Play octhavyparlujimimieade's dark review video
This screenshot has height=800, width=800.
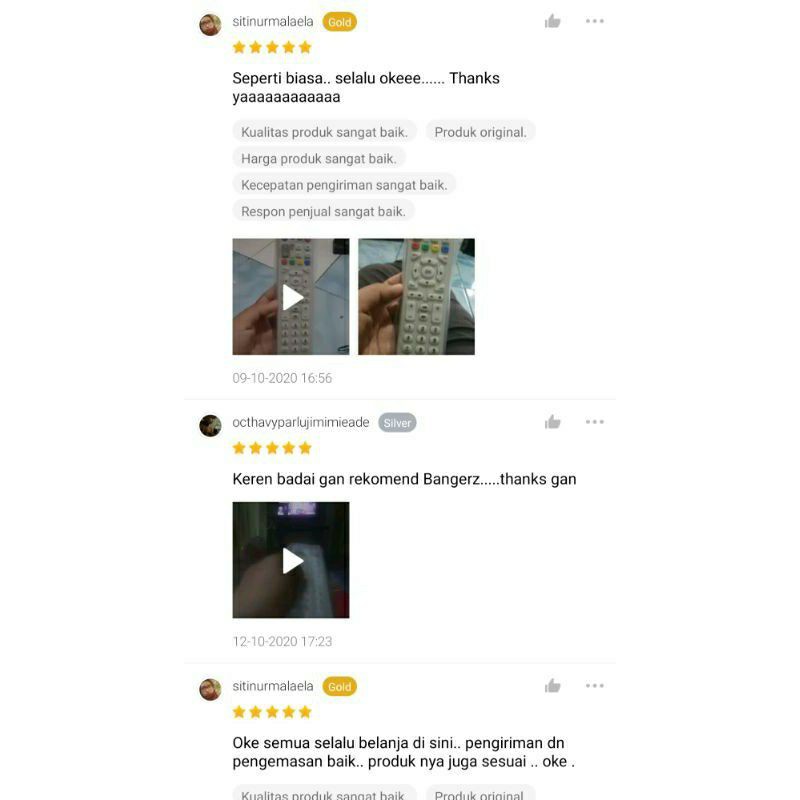pyautogui.click(x=291, y=560)
